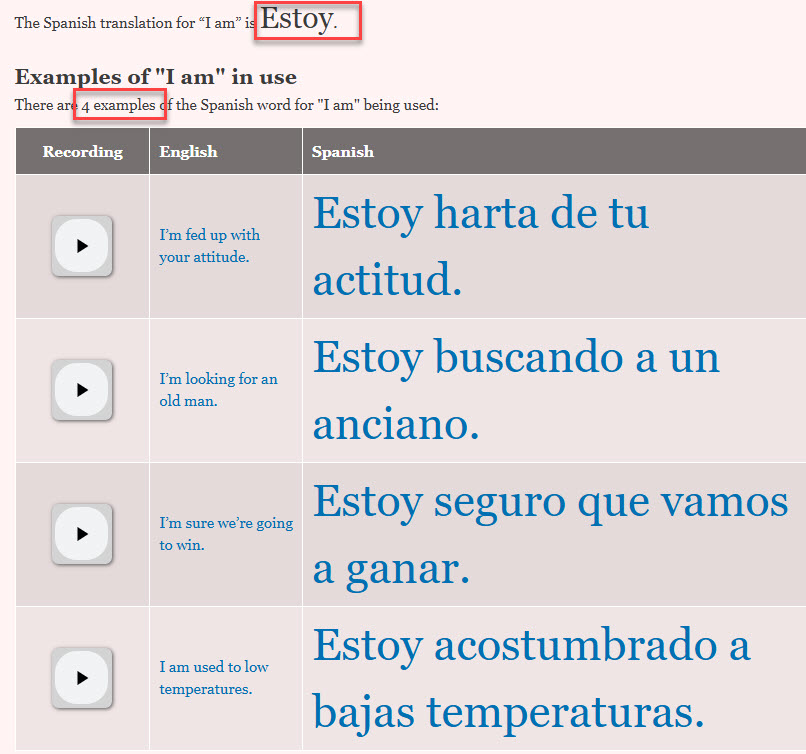Open Spanish link "Estoy buscando a un anciano."
Image resolution: width=806 pixels, height=754 pixels.
coord(516,391)
